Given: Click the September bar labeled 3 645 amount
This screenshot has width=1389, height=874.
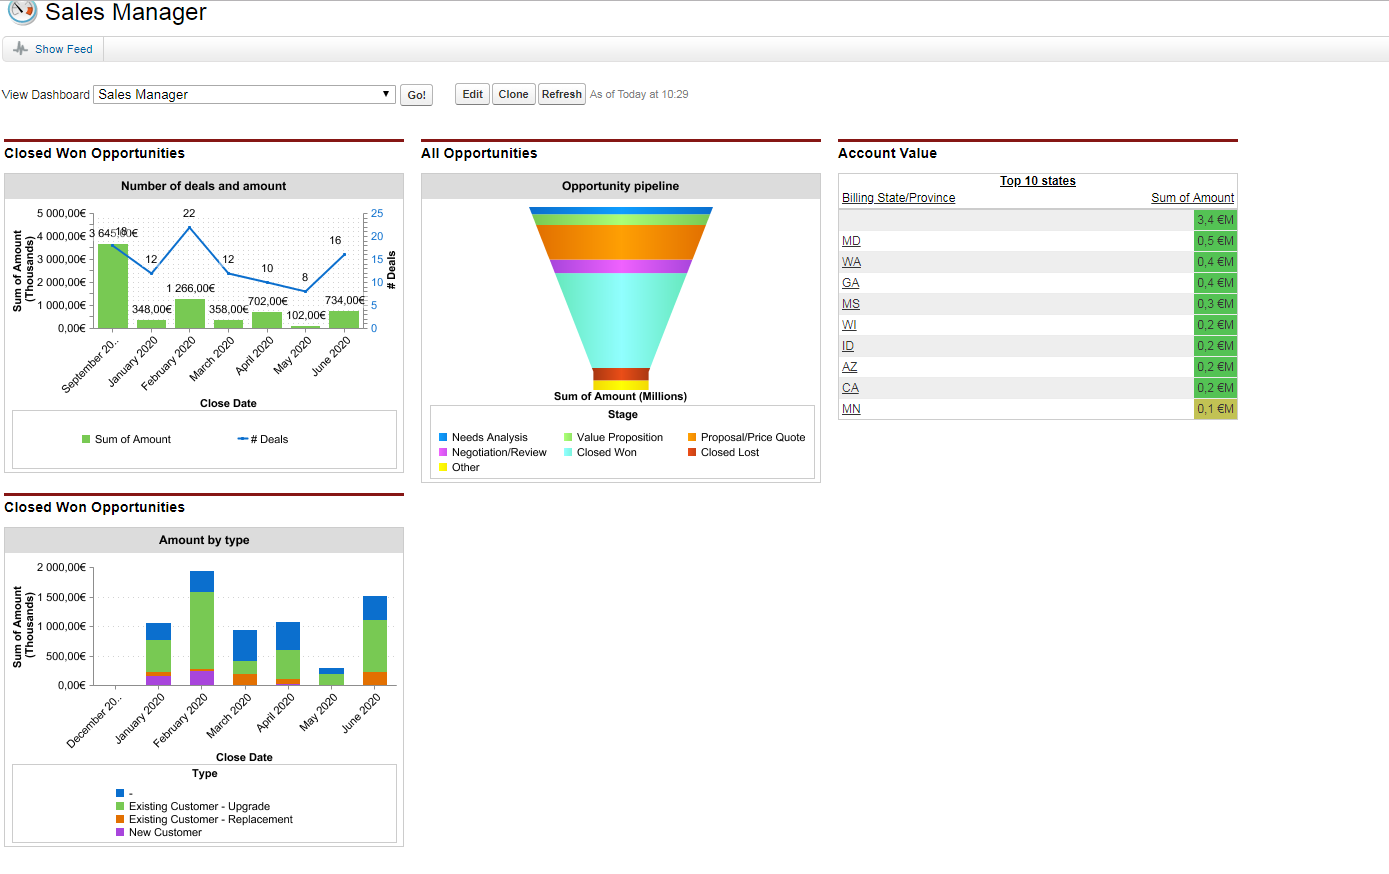Looking at the screenshot, I should 112,286.
